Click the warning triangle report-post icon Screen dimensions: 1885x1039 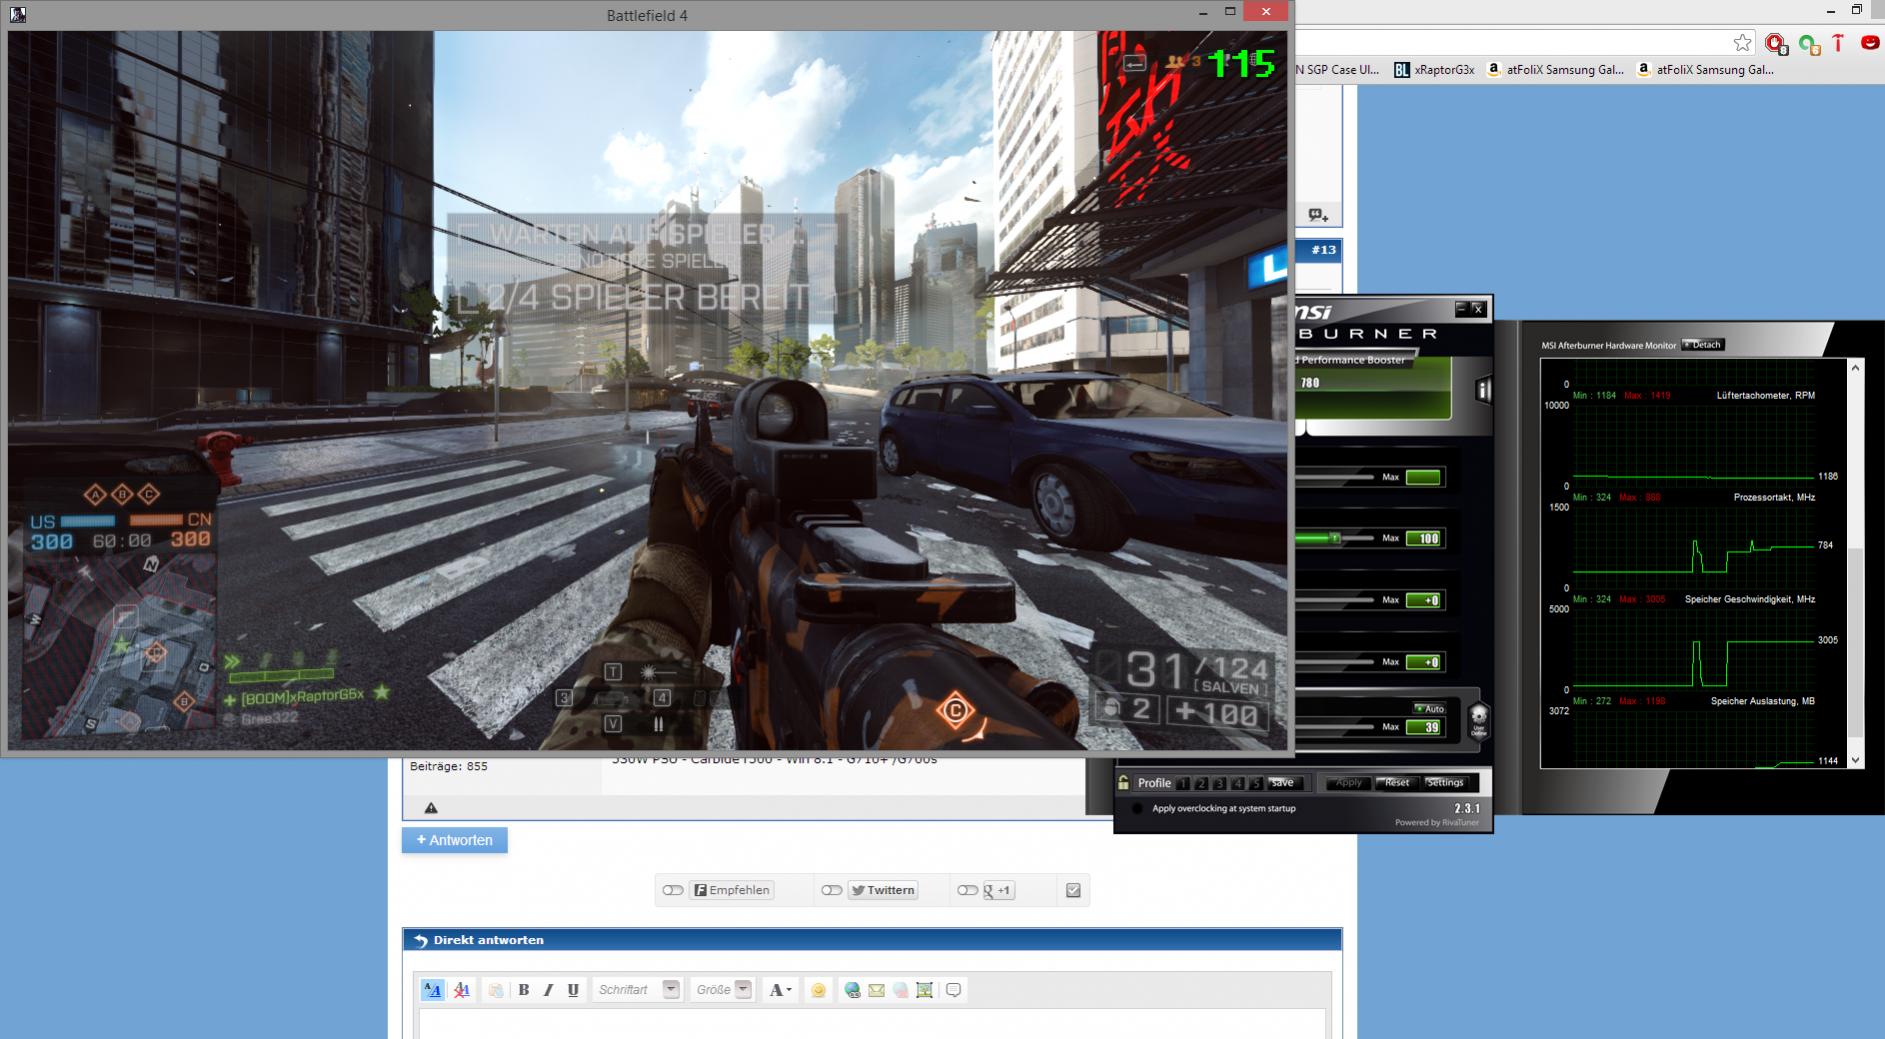pos(431,808)
